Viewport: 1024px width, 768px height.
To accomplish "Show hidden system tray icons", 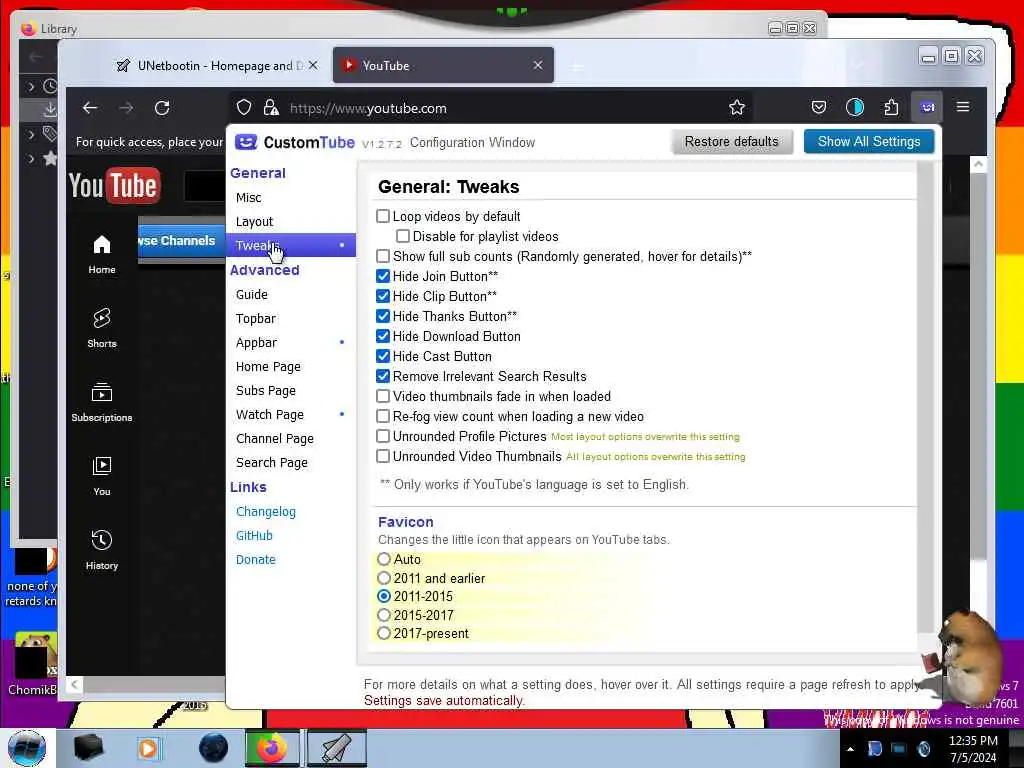I will (850, 749).
